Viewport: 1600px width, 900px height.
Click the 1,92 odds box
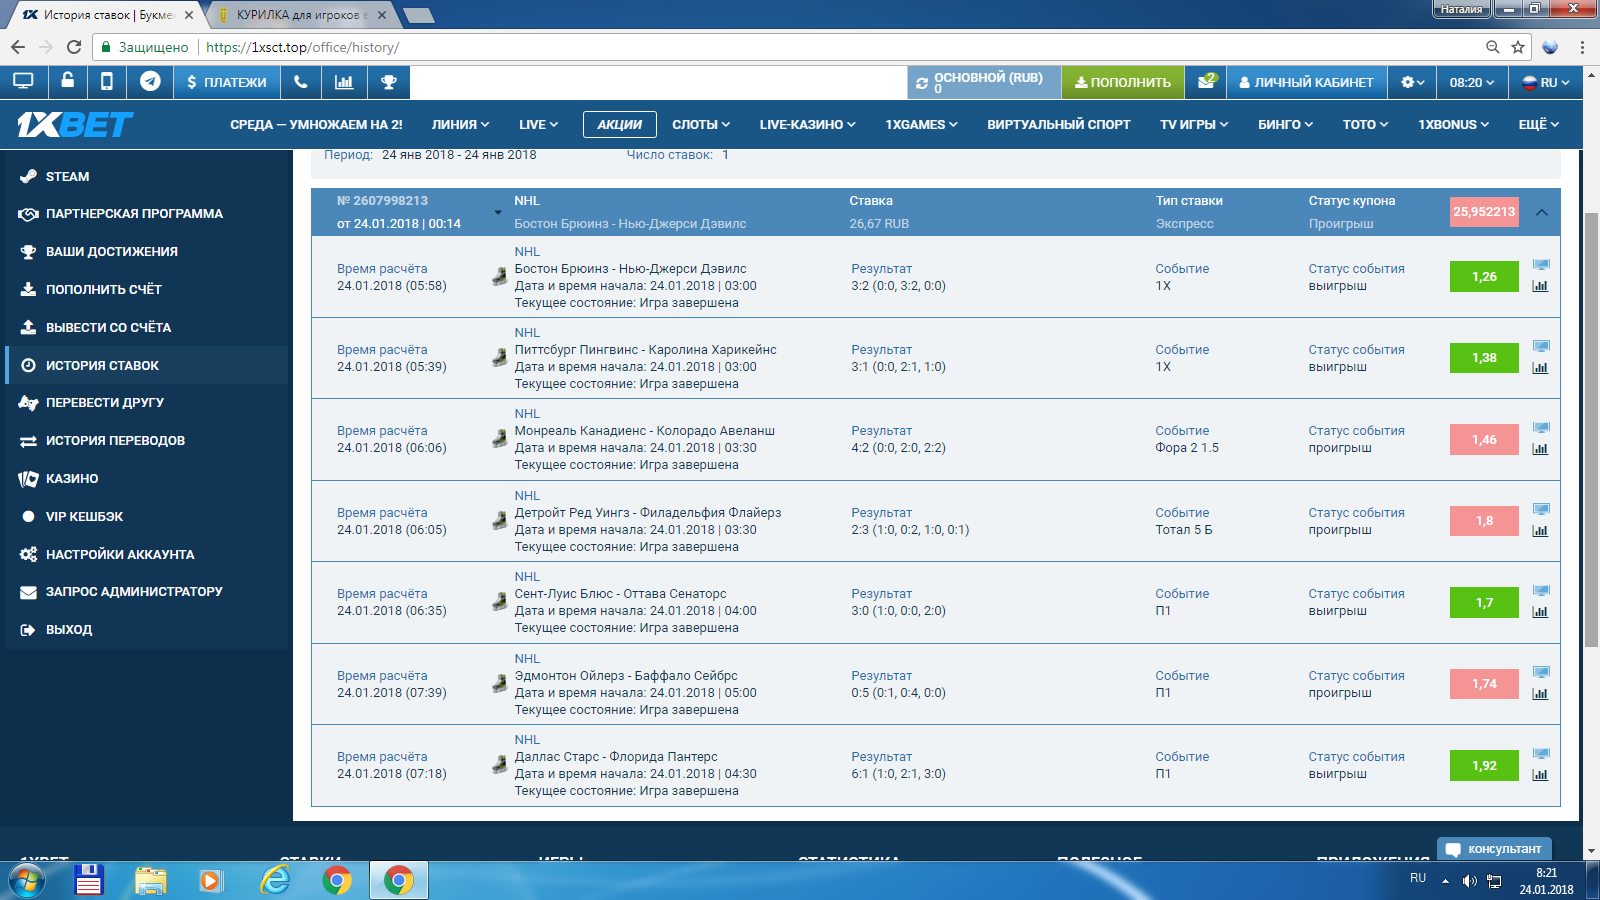click(1484, 766)
